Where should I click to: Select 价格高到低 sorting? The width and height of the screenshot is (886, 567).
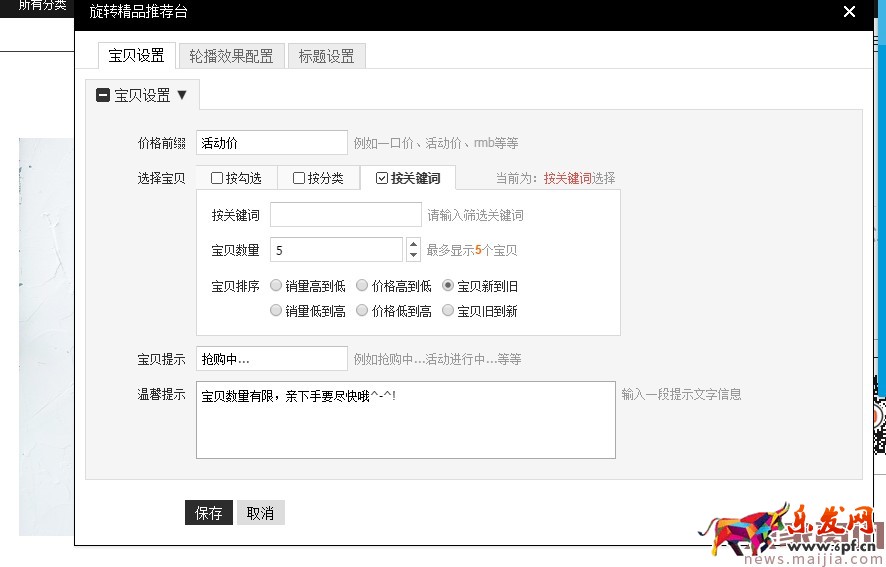click(x=362, y=285)
